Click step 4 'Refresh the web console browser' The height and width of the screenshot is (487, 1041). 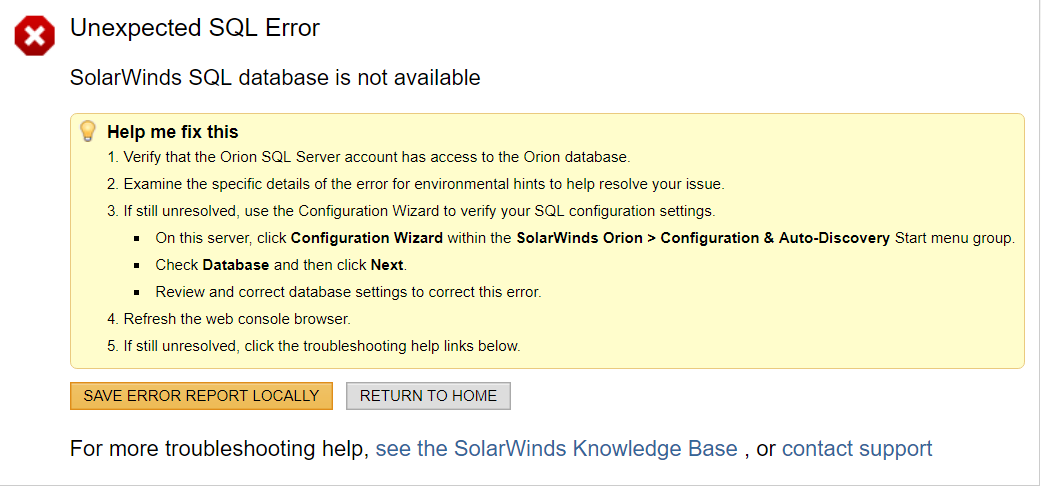point(229,319)
